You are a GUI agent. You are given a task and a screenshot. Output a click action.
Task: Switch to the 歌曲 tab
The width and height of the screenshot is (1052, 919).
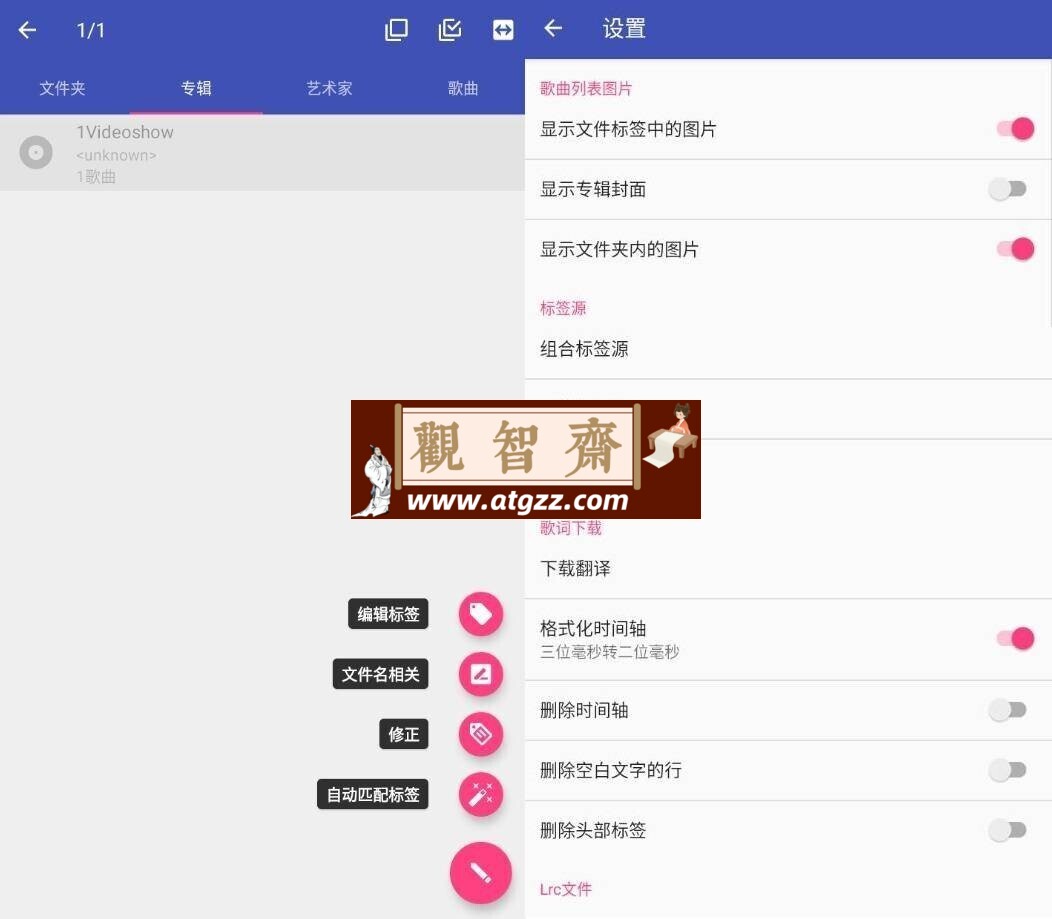462,88
